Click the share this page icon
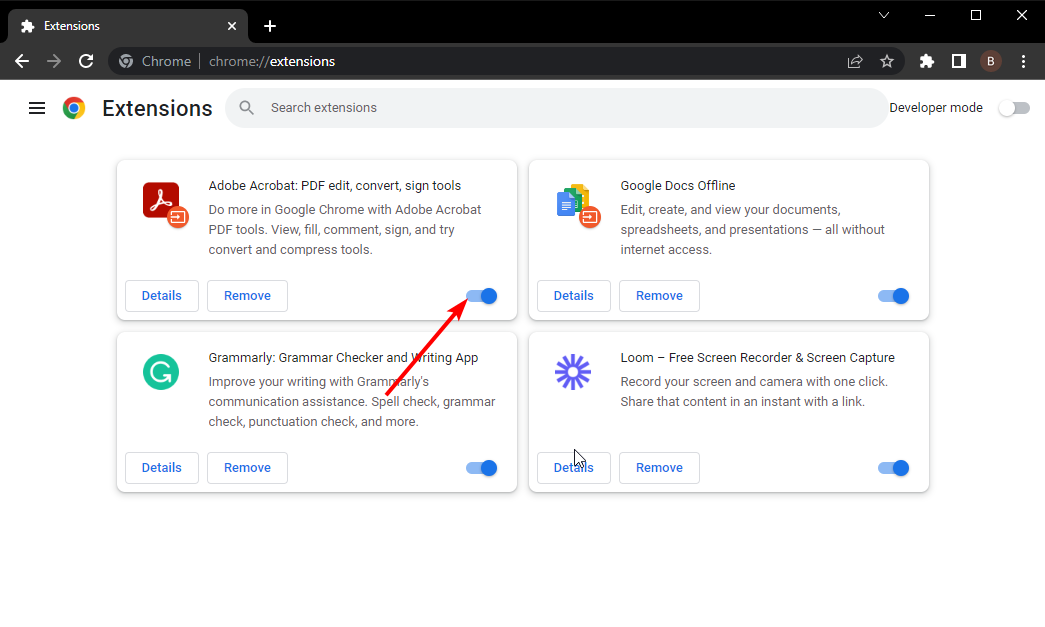 tap(855, 61)
